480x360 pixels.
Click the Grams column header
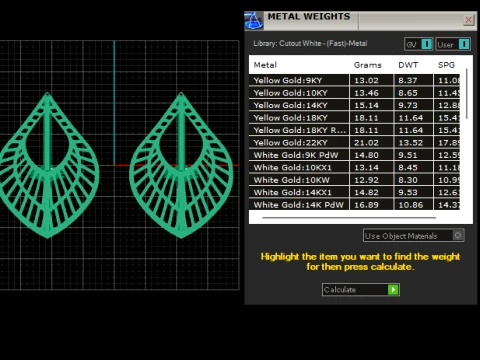[x=368, y=65]
